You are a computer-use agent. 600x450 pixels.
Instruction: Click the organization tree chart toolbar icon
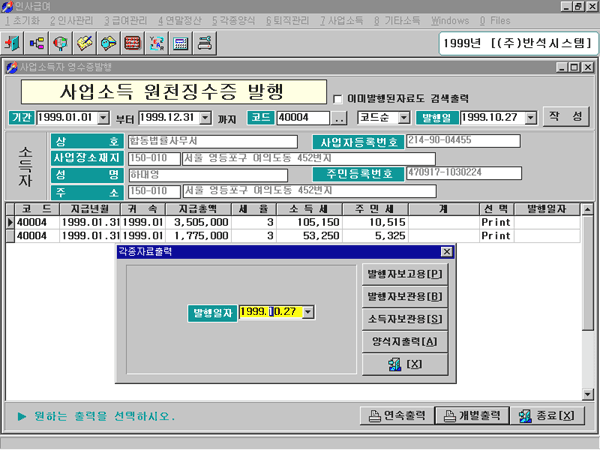37,44
